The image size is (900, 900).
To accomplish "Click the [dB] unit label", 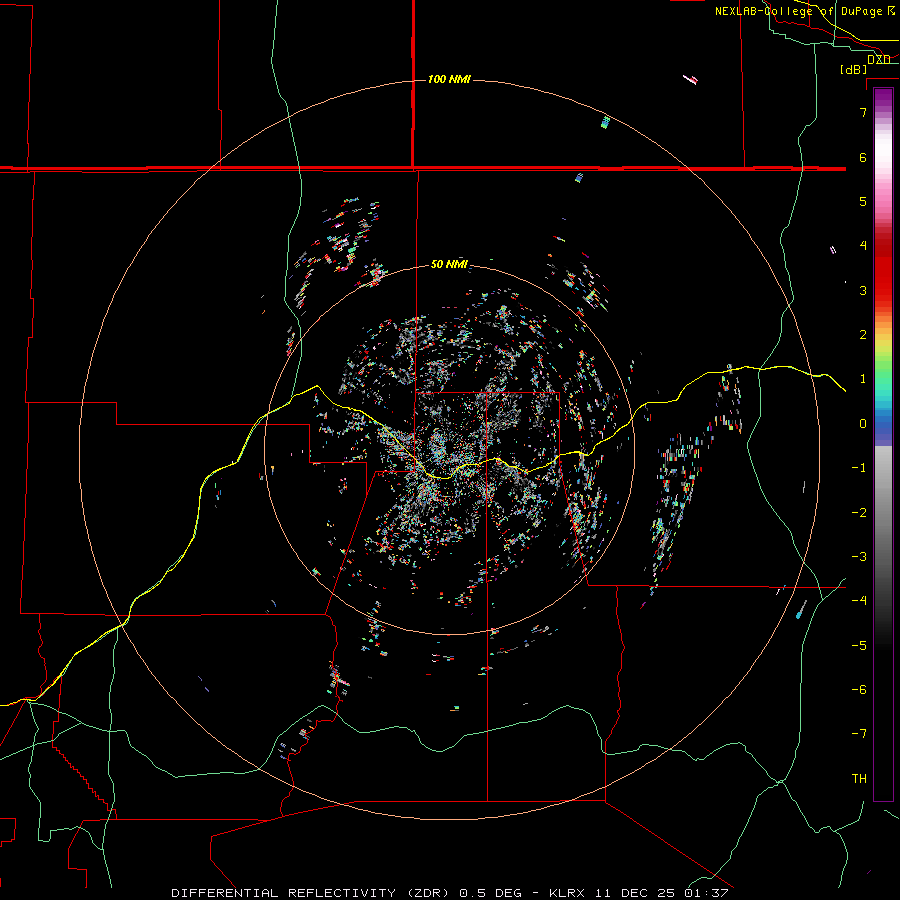I will [854, 69].
